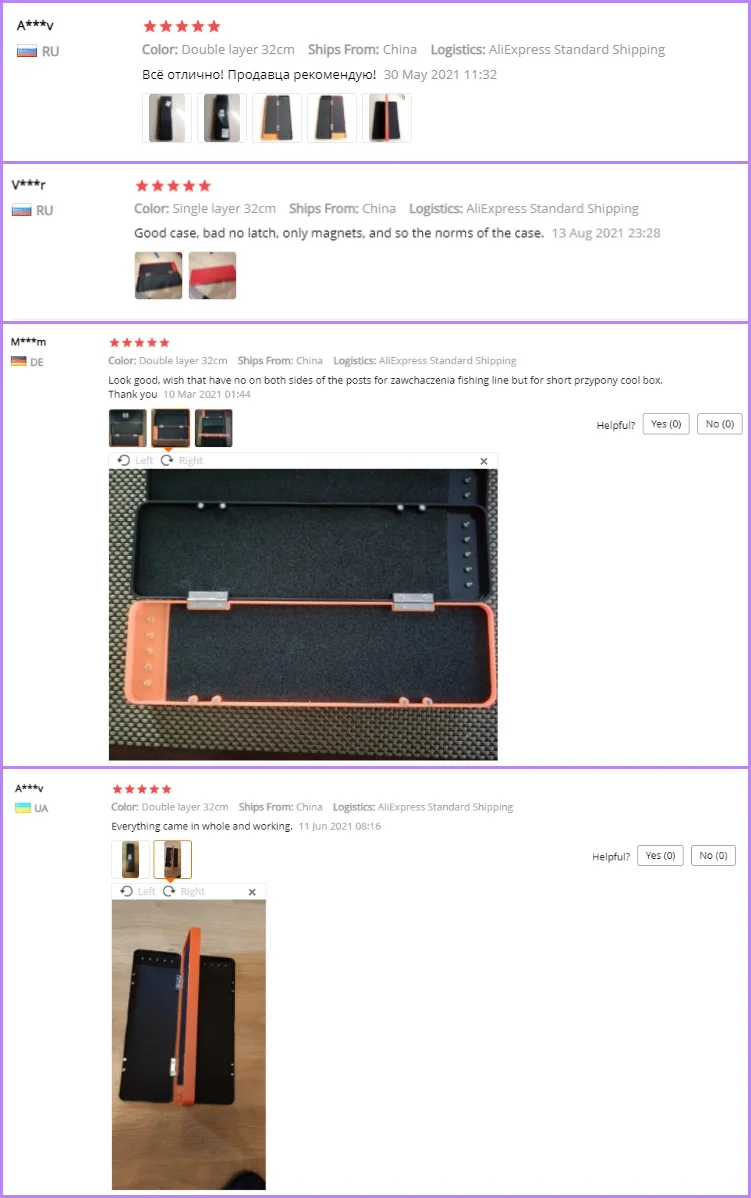751x1198 pixels.
Task: Select first thumbnail in UA review
Action: [x=130, y=859]
